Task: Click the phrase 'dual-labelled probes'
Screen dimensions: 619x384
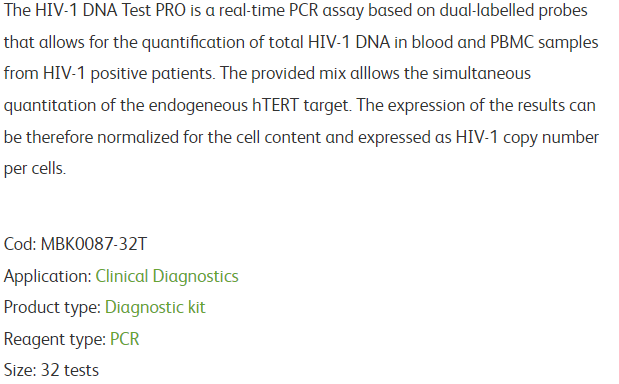Action: tap(514, 11)
